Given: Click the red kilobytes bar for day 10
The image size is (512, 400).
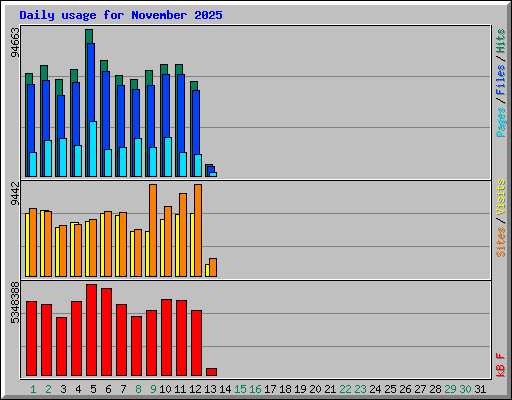Looking at the screenshot, I should tap(167, 338).
